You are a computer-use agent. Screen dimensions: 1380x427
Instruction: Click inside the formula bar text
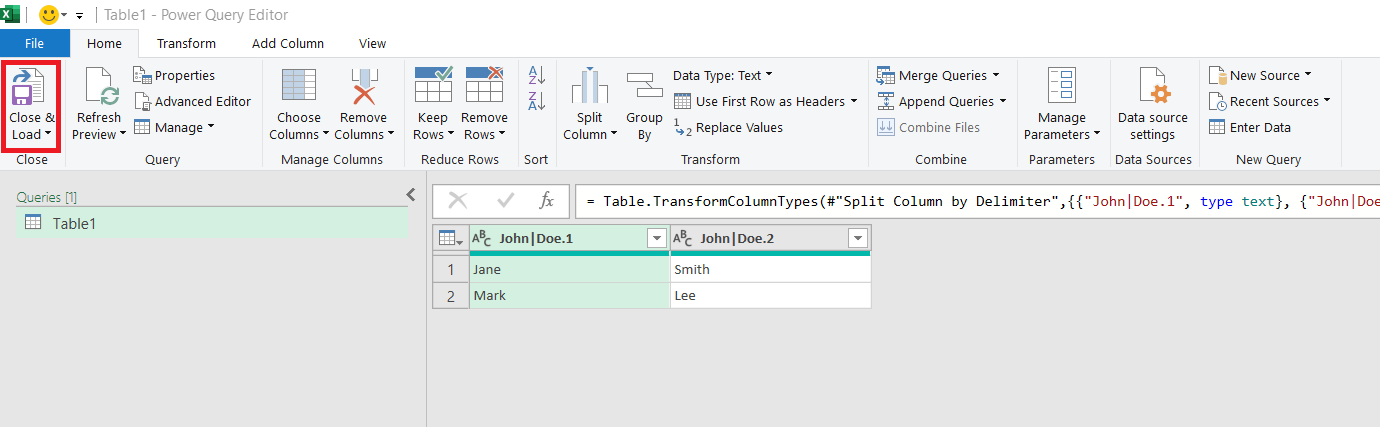(x=978, y=201)
